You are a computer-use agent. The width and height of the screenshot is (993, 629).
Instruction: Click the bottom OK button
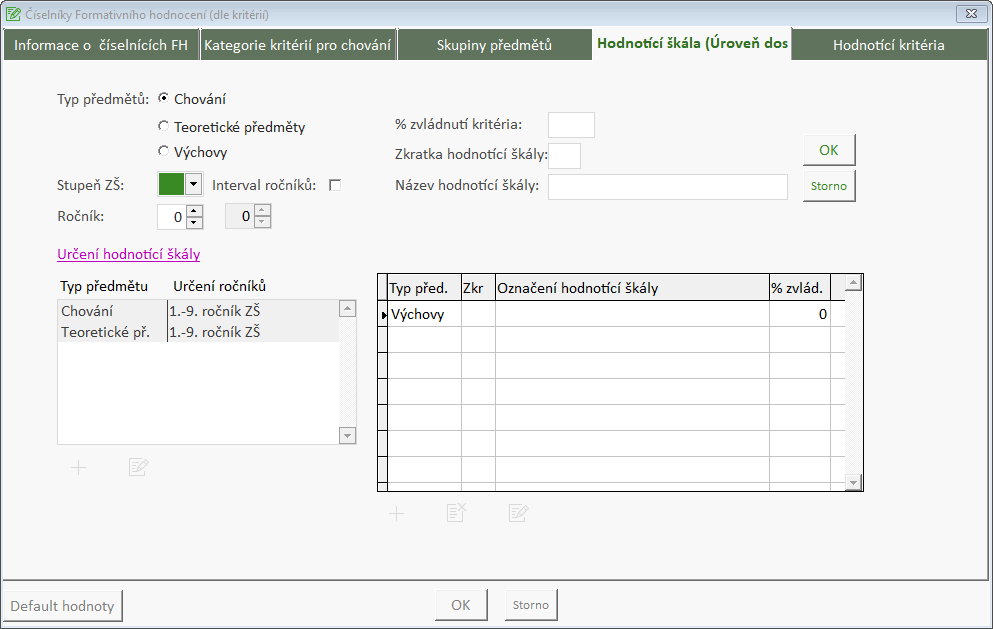pos(461,605)
